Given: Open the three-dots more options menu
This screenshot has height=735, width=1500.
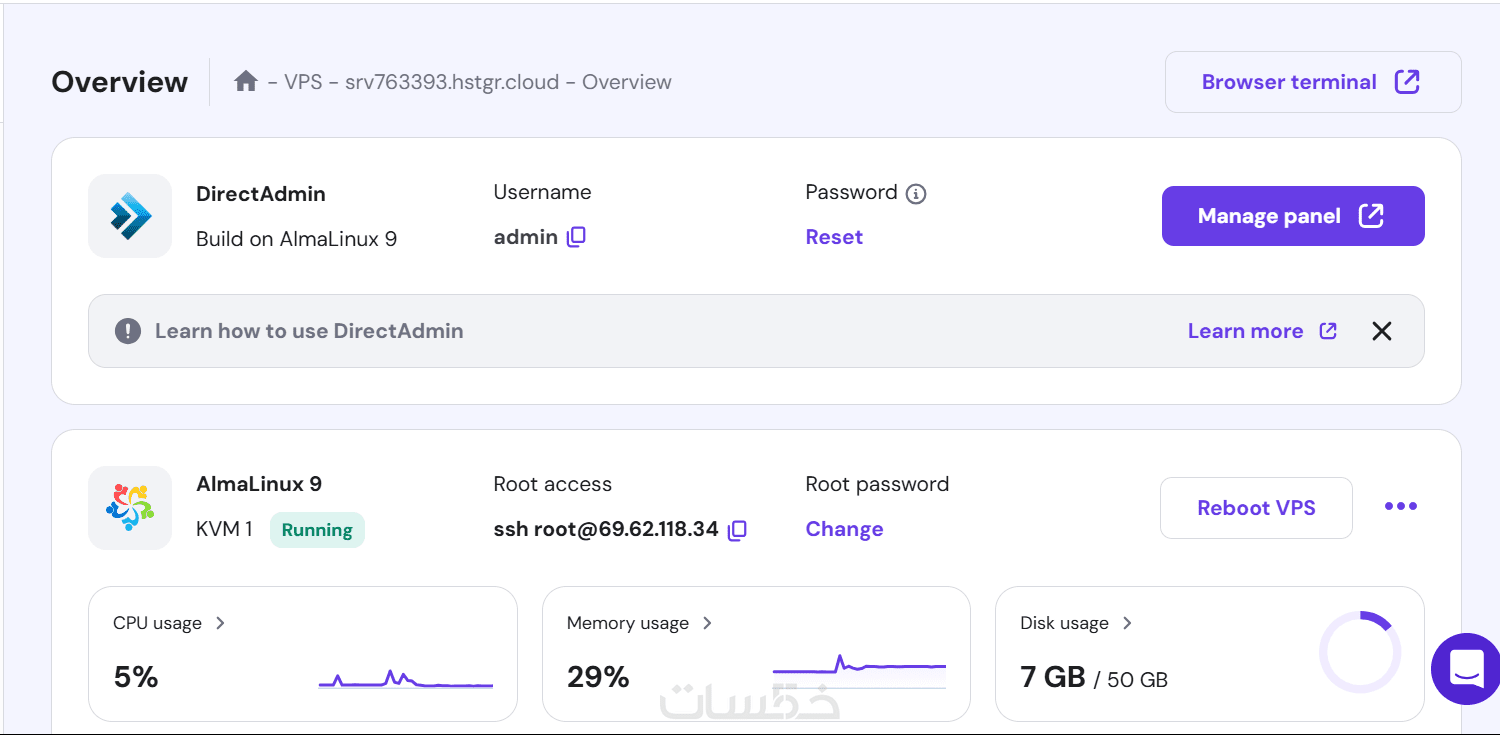Looking at the screenshot, I should click(x=1401, y=506).
